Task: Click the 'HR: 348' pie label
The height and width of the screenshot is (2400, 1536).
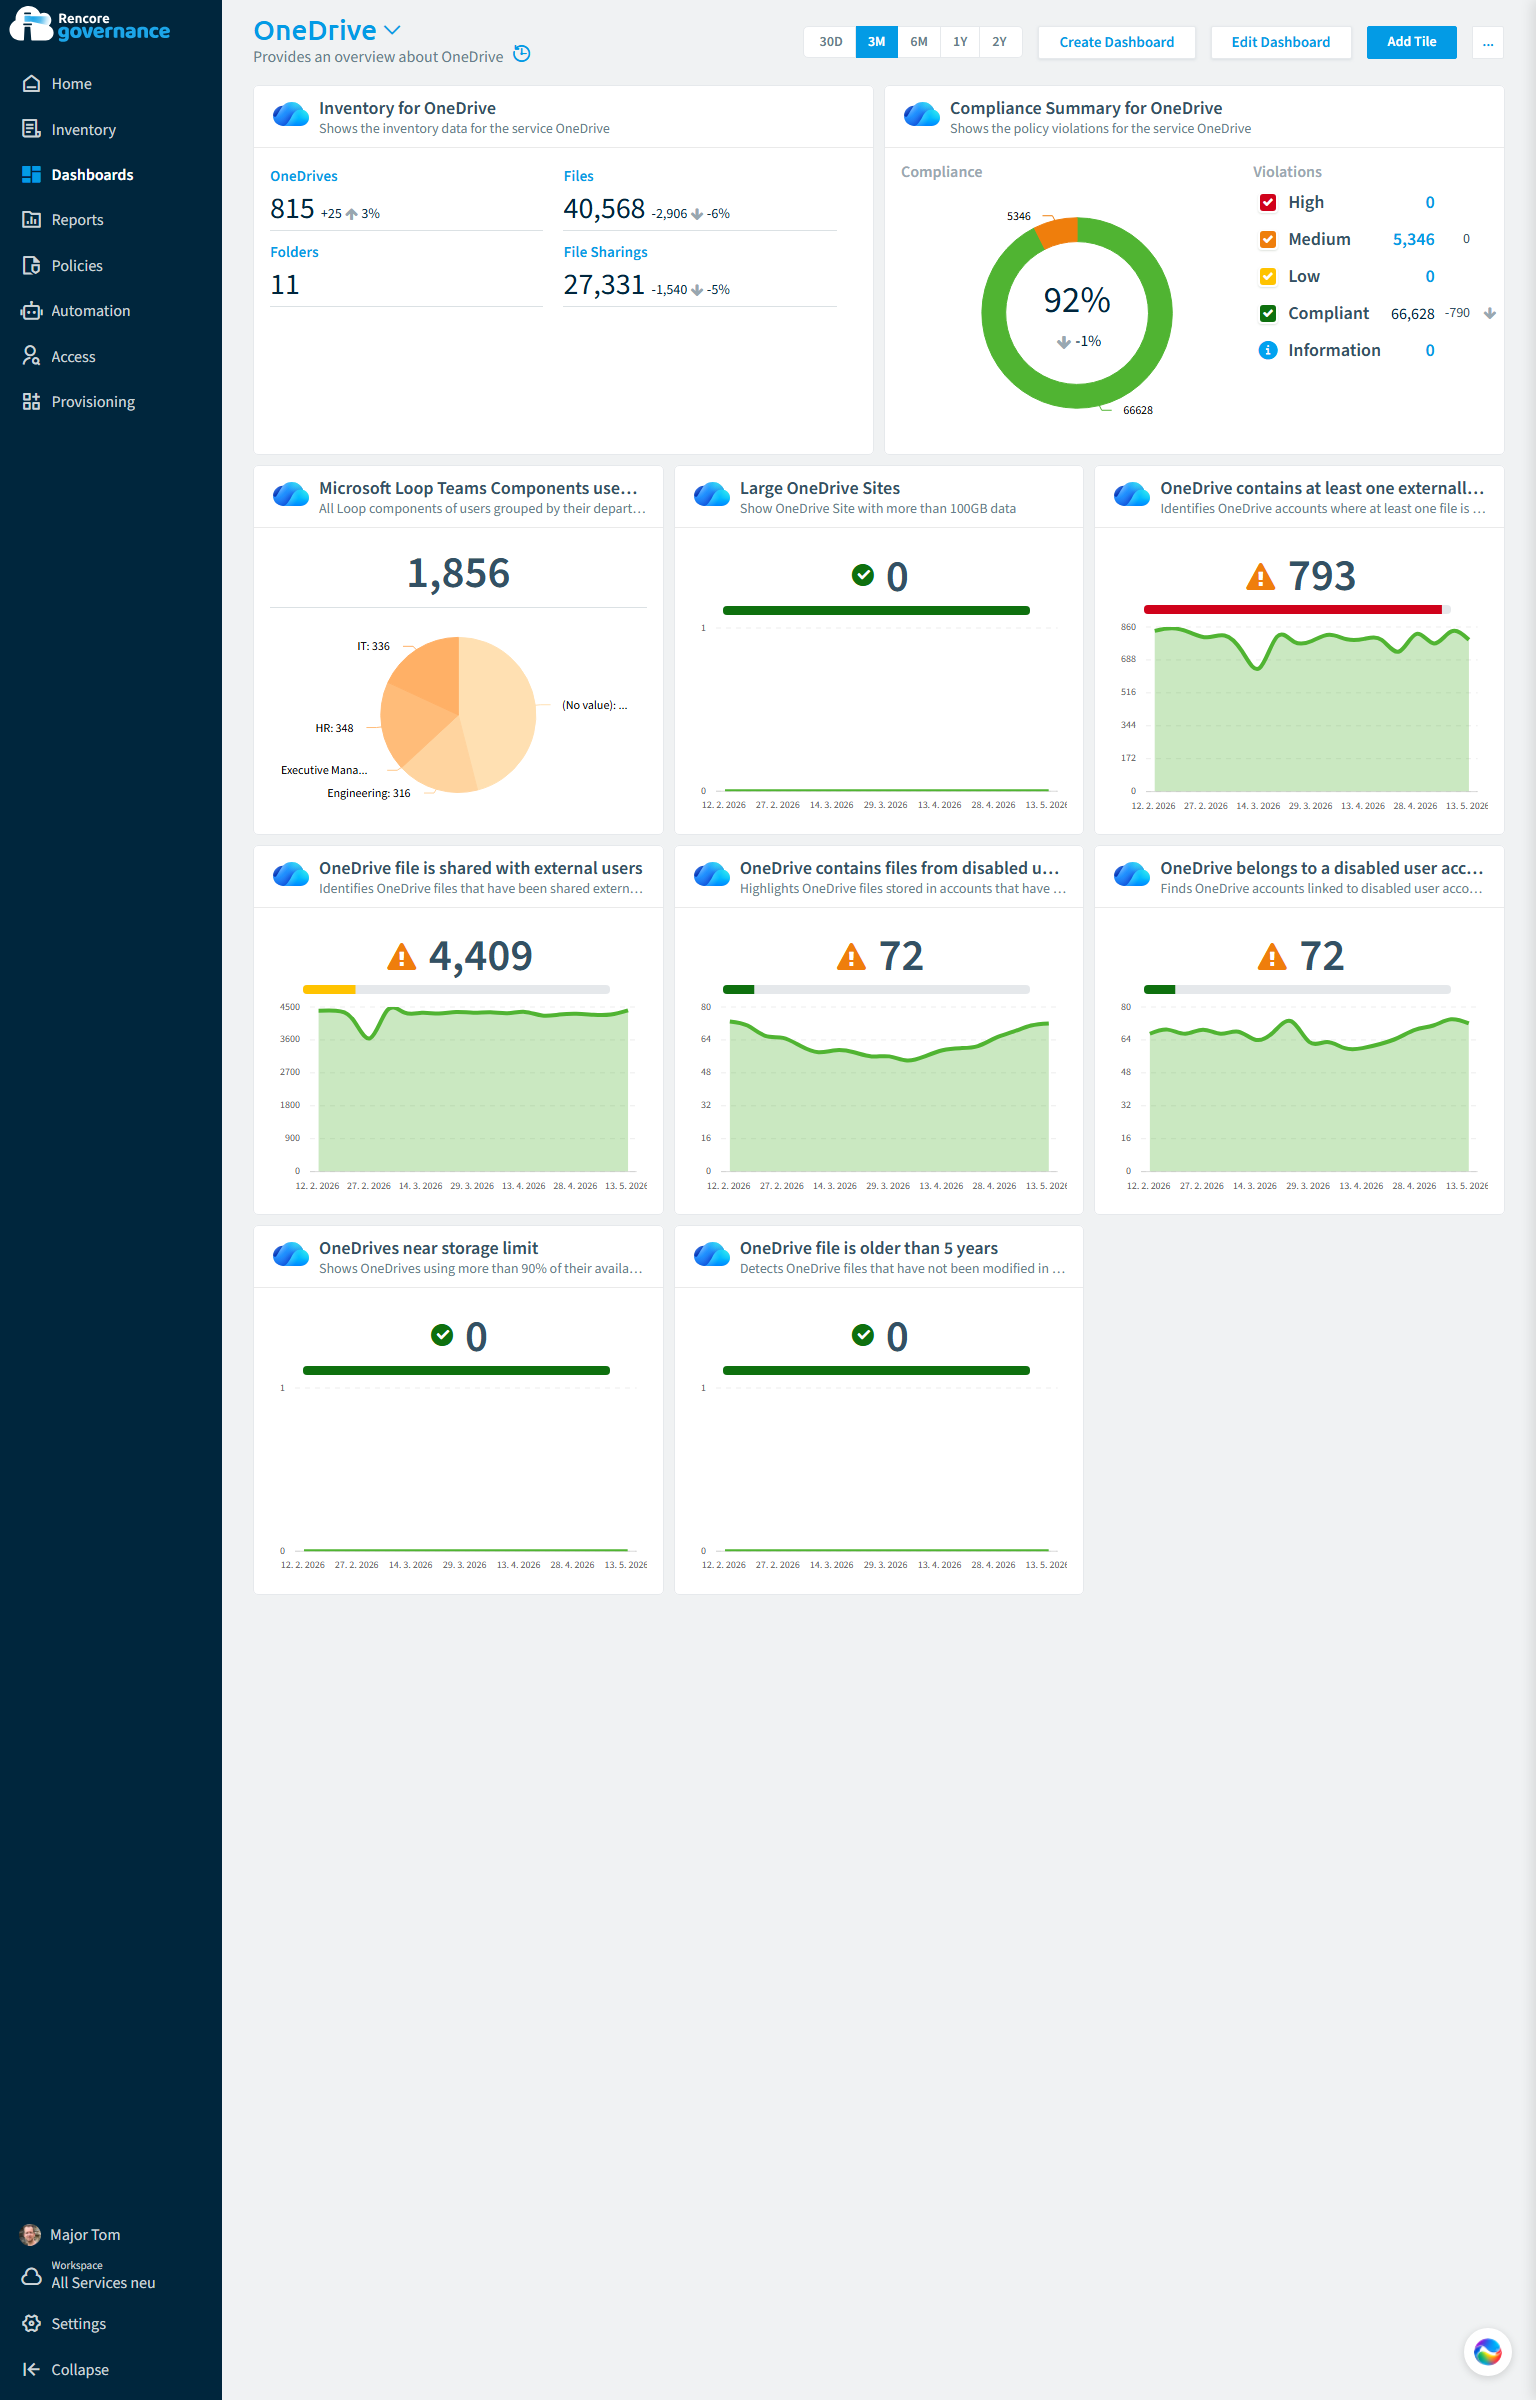Action: pyautogui.click(x=335, y=728)
